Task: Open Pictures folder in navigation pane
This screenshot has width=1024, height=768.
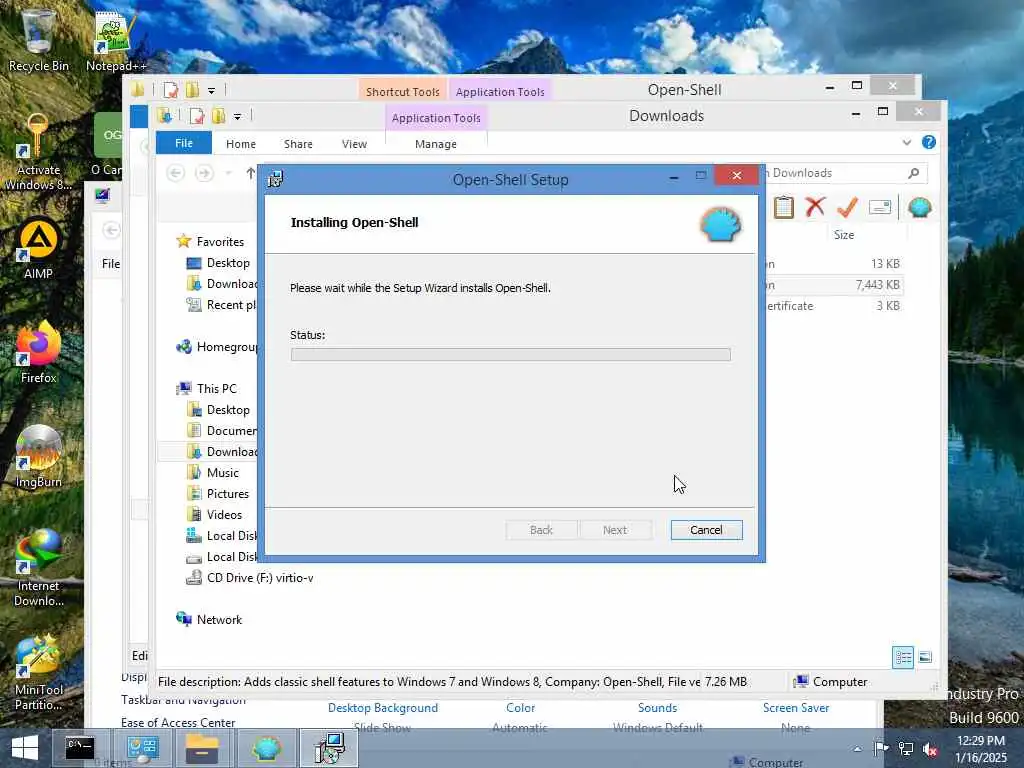Action: coord(227,494)
